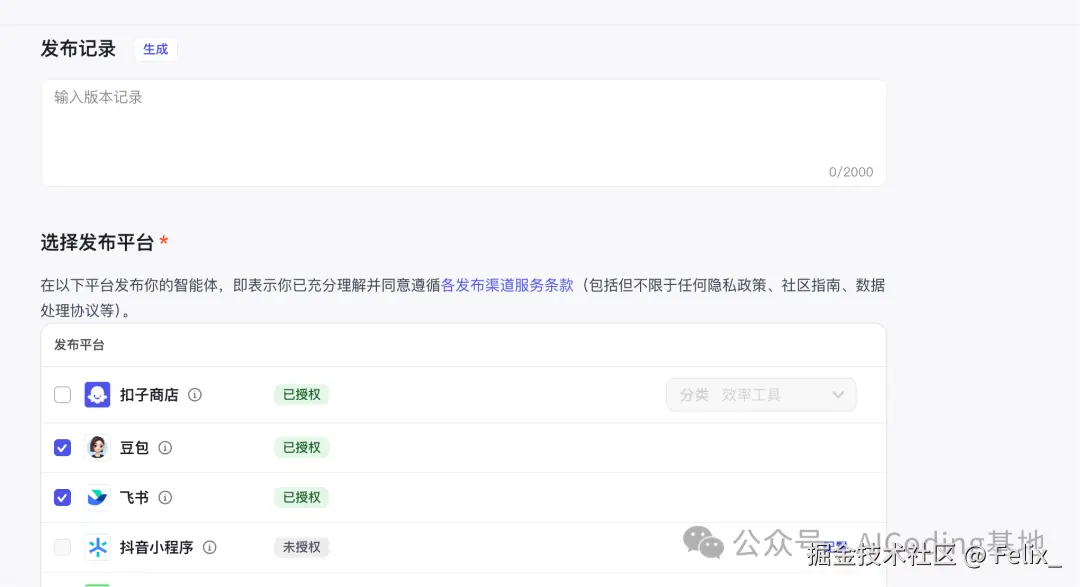The width and height of the screenshot is (1080, 587).
Task: Open the 各发布渠道服务条款 link
Action: pos(507,285)
